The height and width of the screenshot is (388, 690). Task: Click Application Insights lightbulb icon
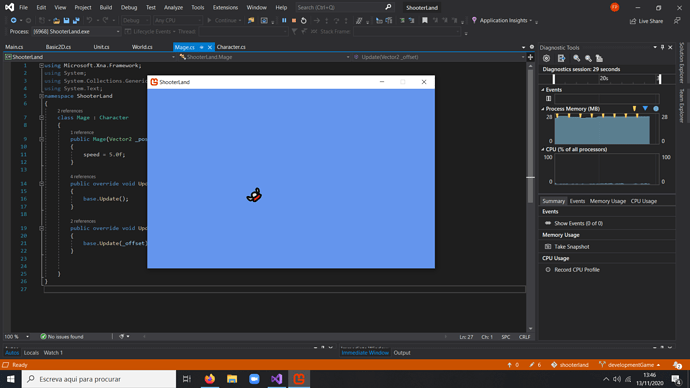tap(474, 20)
